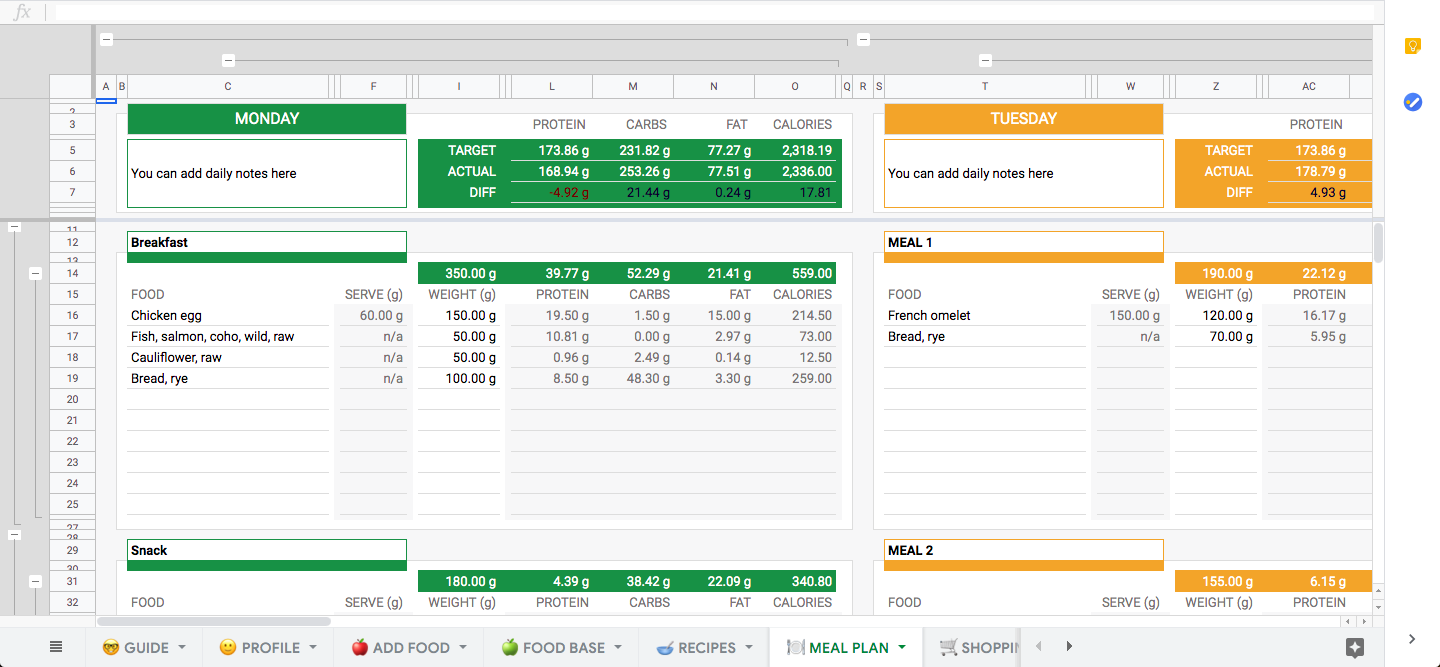Select the 'Cauliflower, raw' cell
Viewport: 1440px width, 667px height.
click(228, 357)
